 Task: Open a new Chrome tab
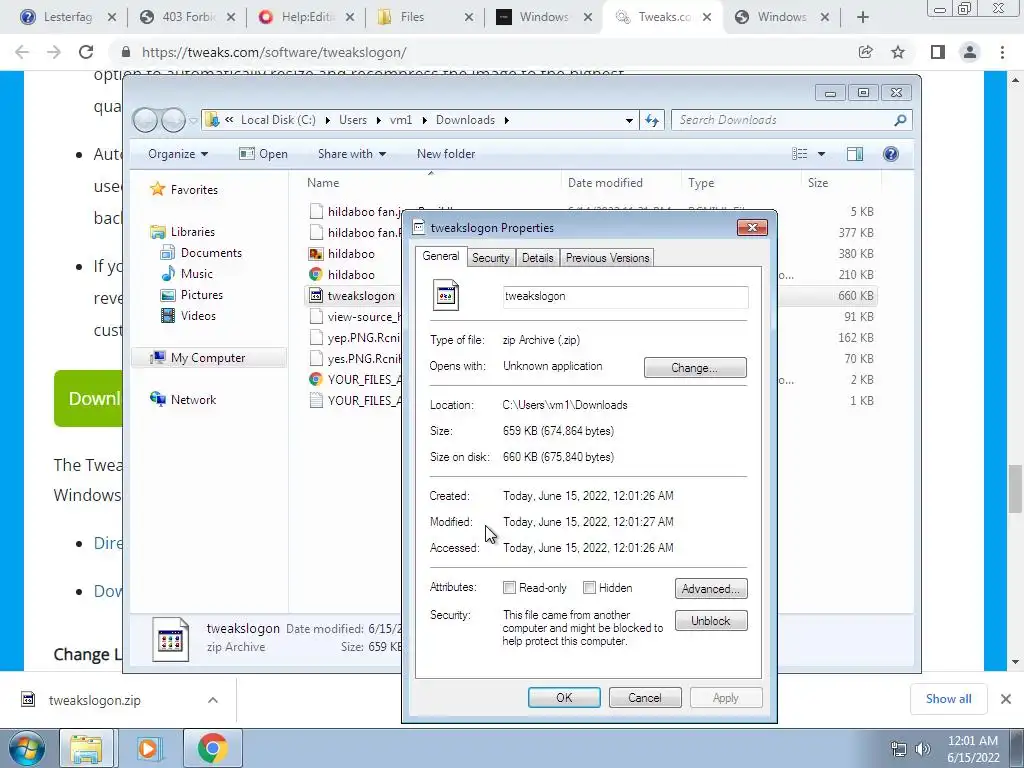click(x=863, y=18)
